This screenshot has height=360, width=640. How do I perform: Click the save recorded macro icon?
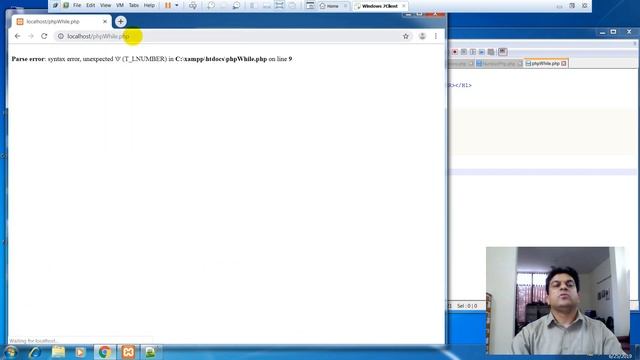pos(491,52)
